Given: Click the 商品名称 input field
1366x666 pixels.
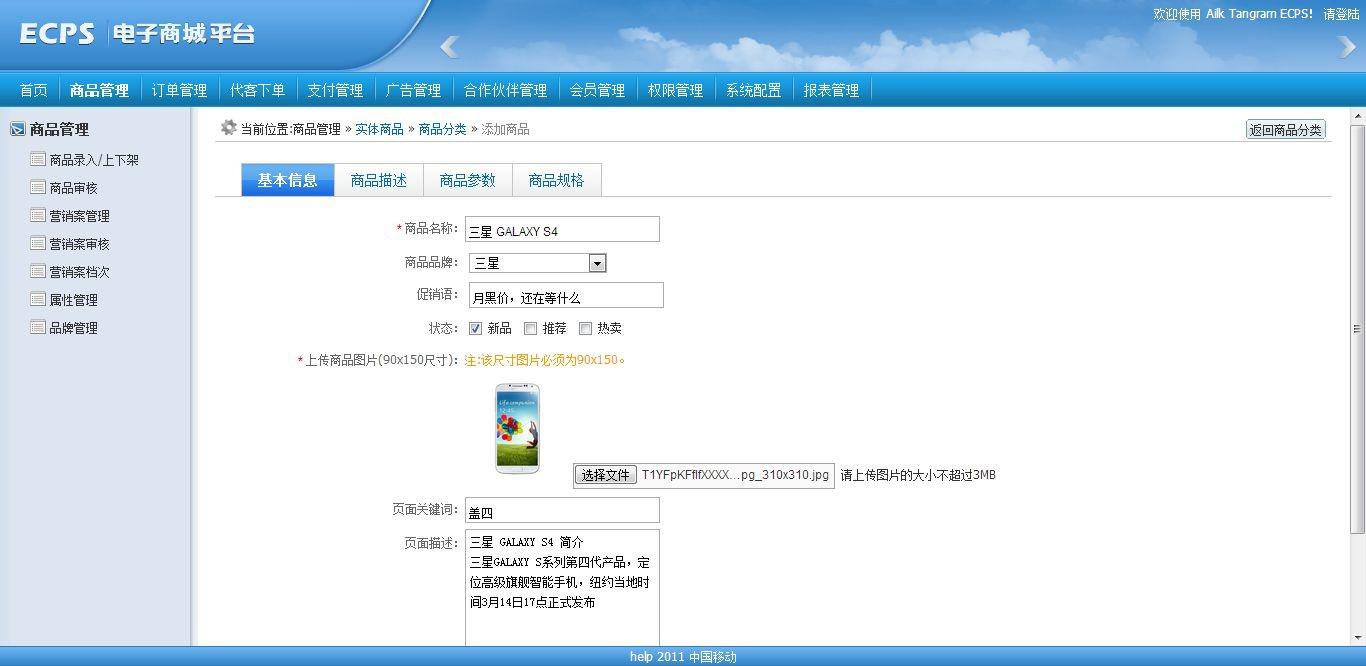Looking at the screenshot, I should pyautogui.click(x=562, y=230).
